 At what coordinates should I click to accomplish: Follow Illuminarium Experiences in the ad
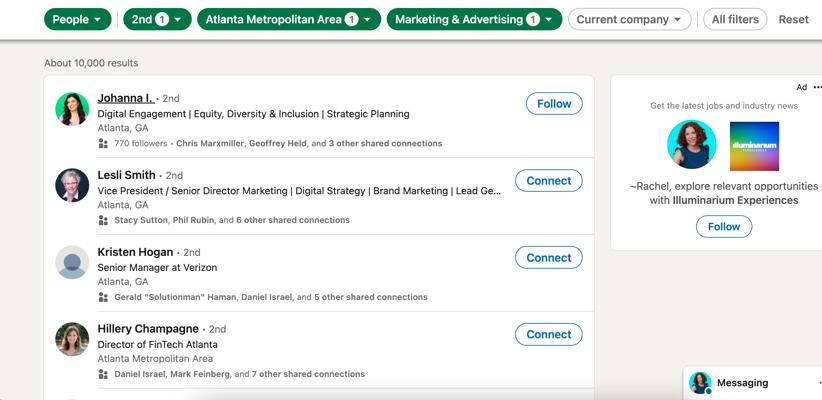pyautogui.click(x=724, y=227)
